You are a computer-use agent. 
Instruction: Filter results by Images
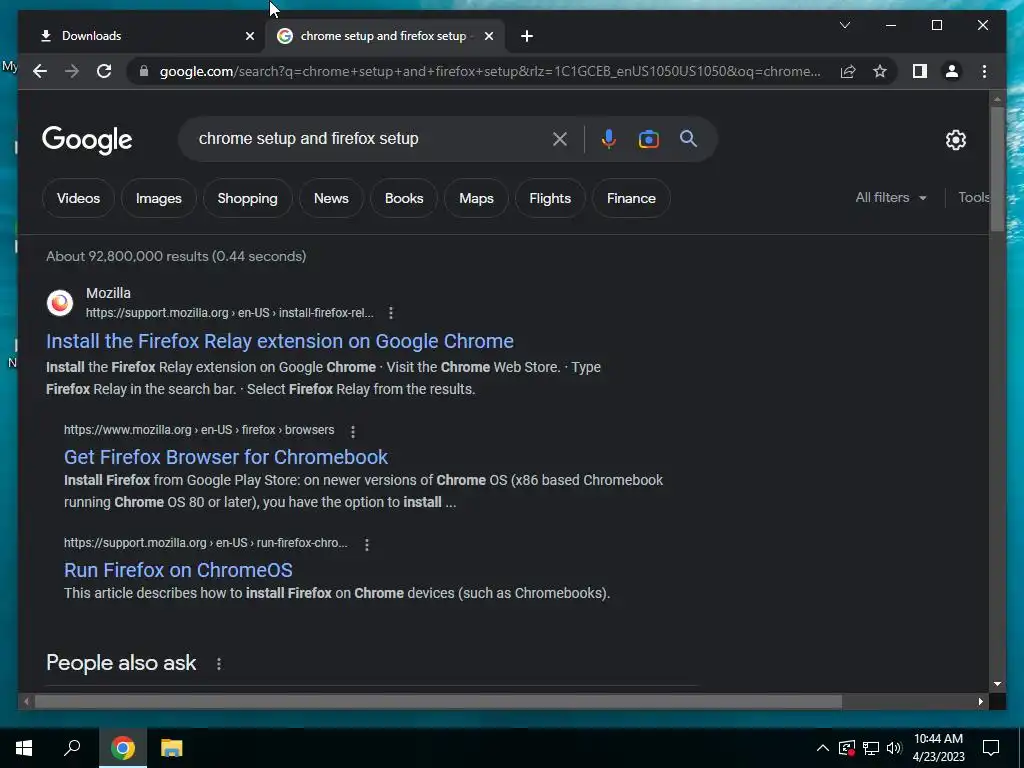pos(159,199)
